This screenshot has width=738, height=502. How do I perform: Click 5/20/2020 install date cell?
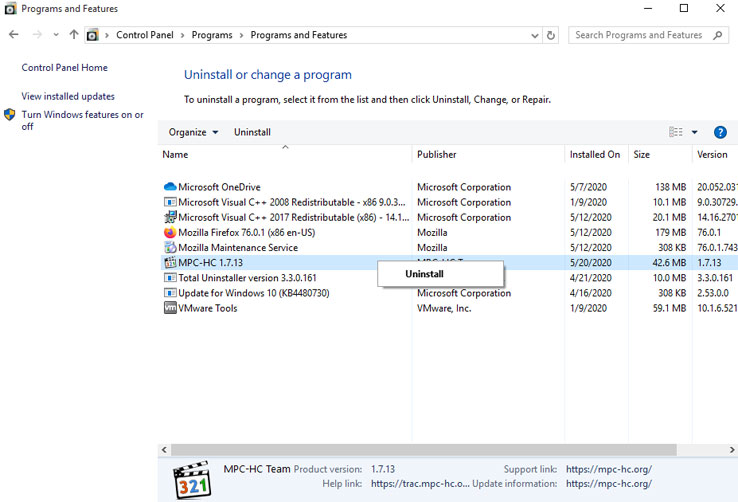(x=591, y=263)
